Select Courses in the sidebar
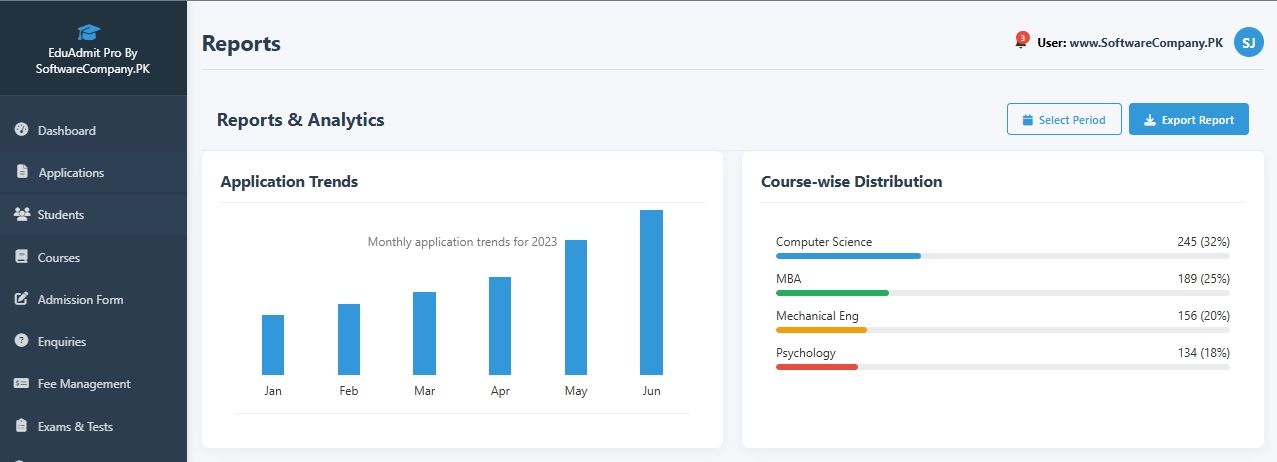This screenshot has height=462, width=1277. pos(93,257)
